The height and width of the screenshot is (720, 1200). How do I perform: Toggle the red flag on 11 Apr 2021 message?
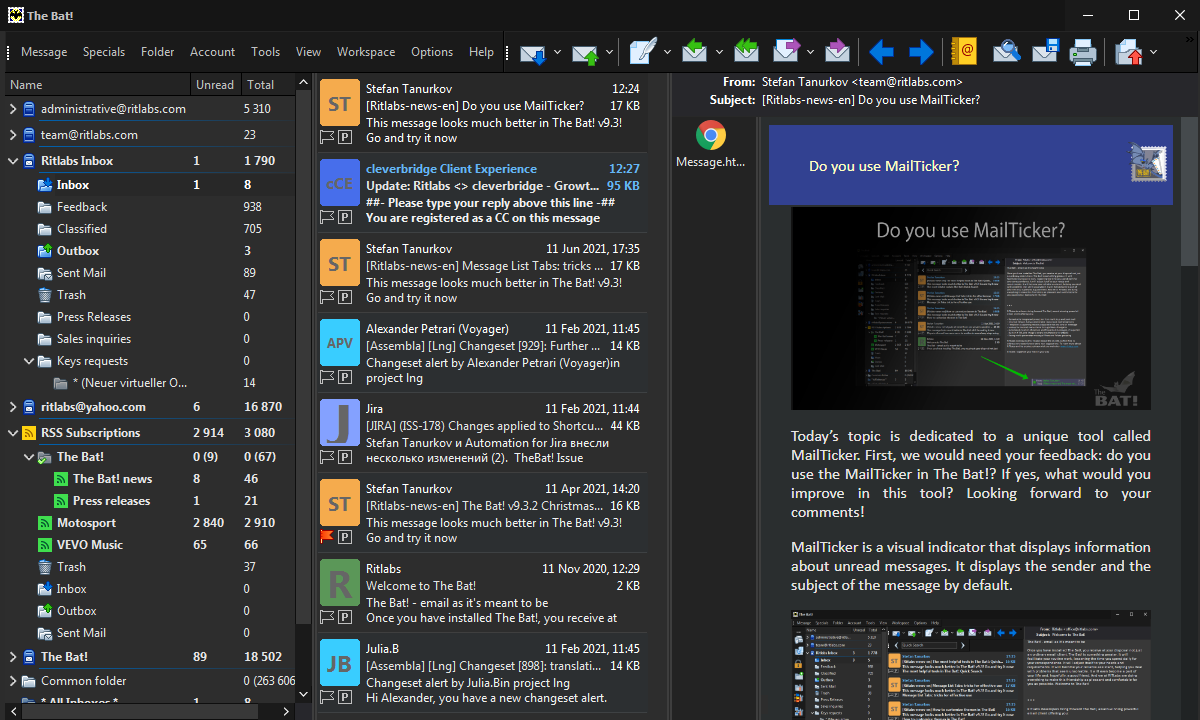tap(327, 536)
